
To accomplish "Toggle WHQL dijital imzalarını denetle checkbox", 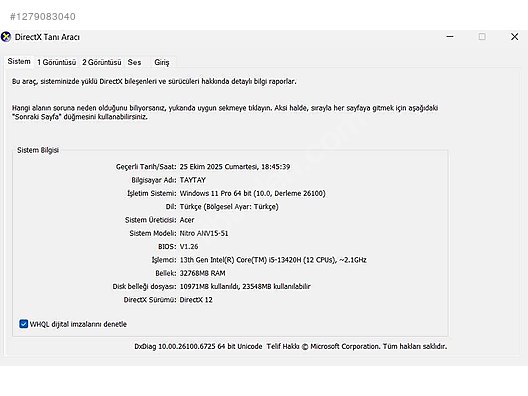I will pyautogui.click(x=24, y=324).
